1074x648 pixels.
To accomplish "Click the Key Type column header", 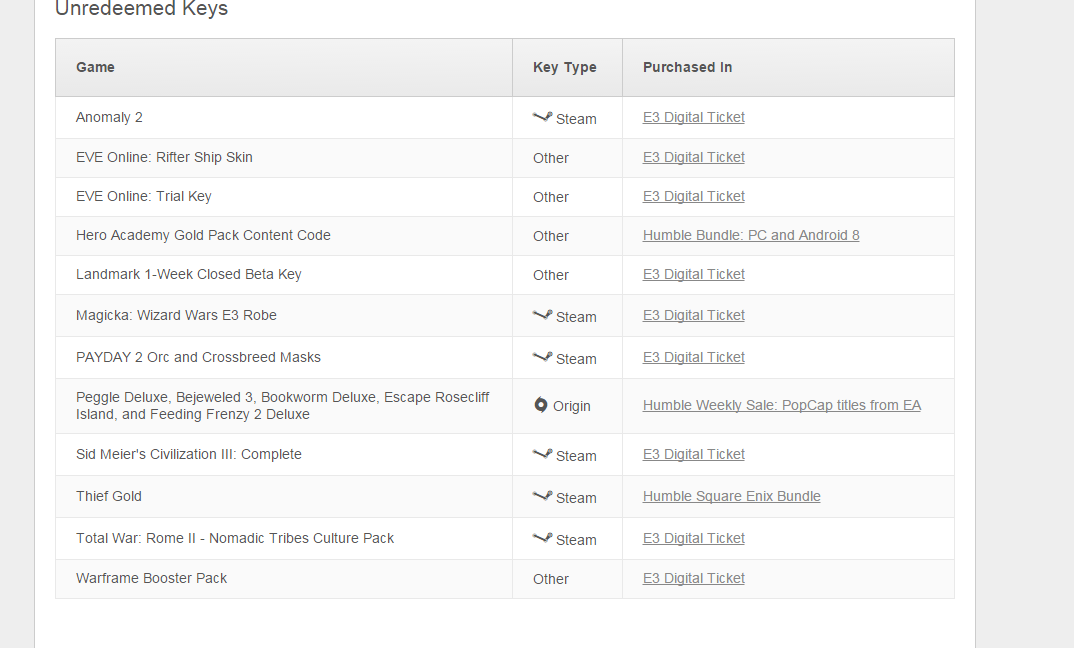I will [565, 67].
